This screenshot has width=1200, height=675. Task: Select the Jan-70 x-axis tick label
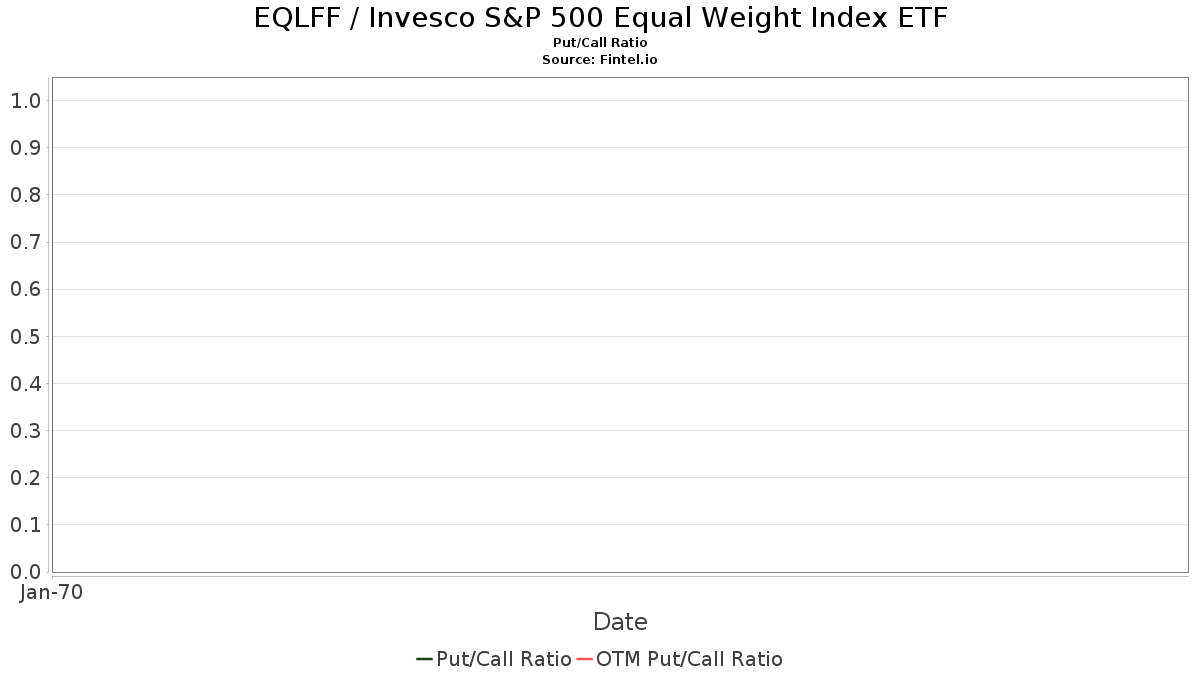(x=51, y=592)
